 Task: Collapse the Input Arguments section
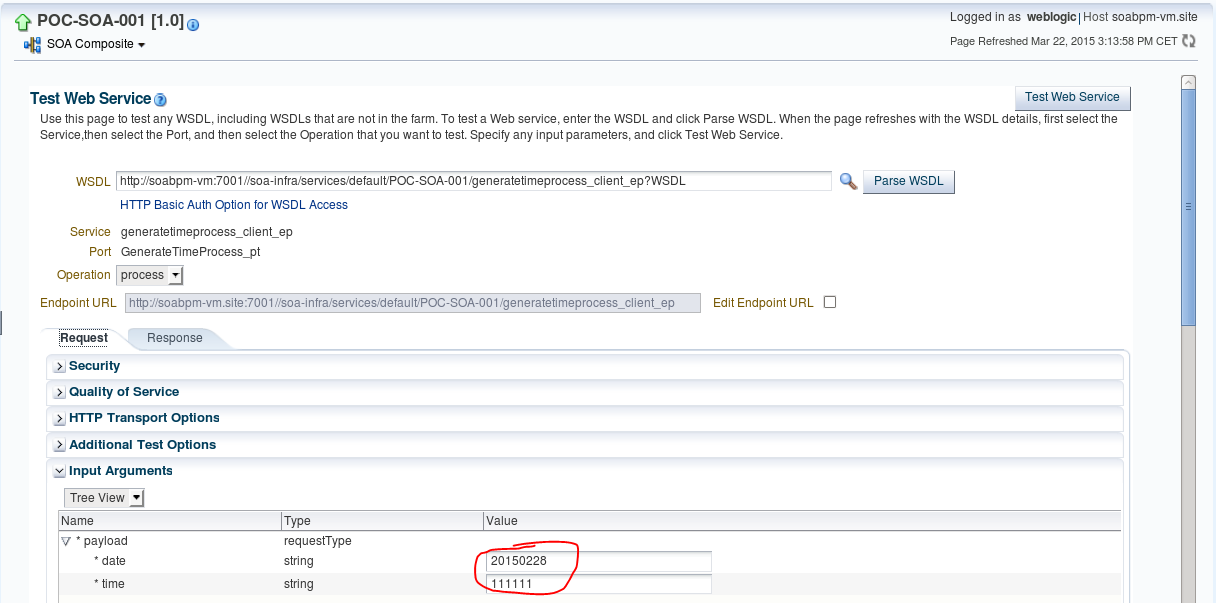click(60, 472)
